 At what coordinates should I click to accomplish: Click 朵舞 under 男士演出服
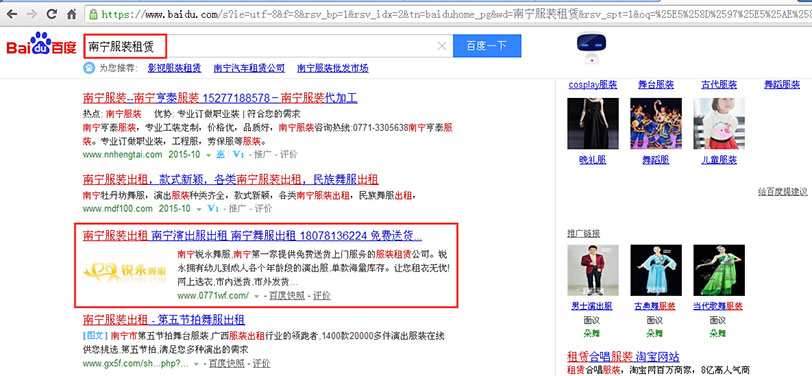[591, 333]
